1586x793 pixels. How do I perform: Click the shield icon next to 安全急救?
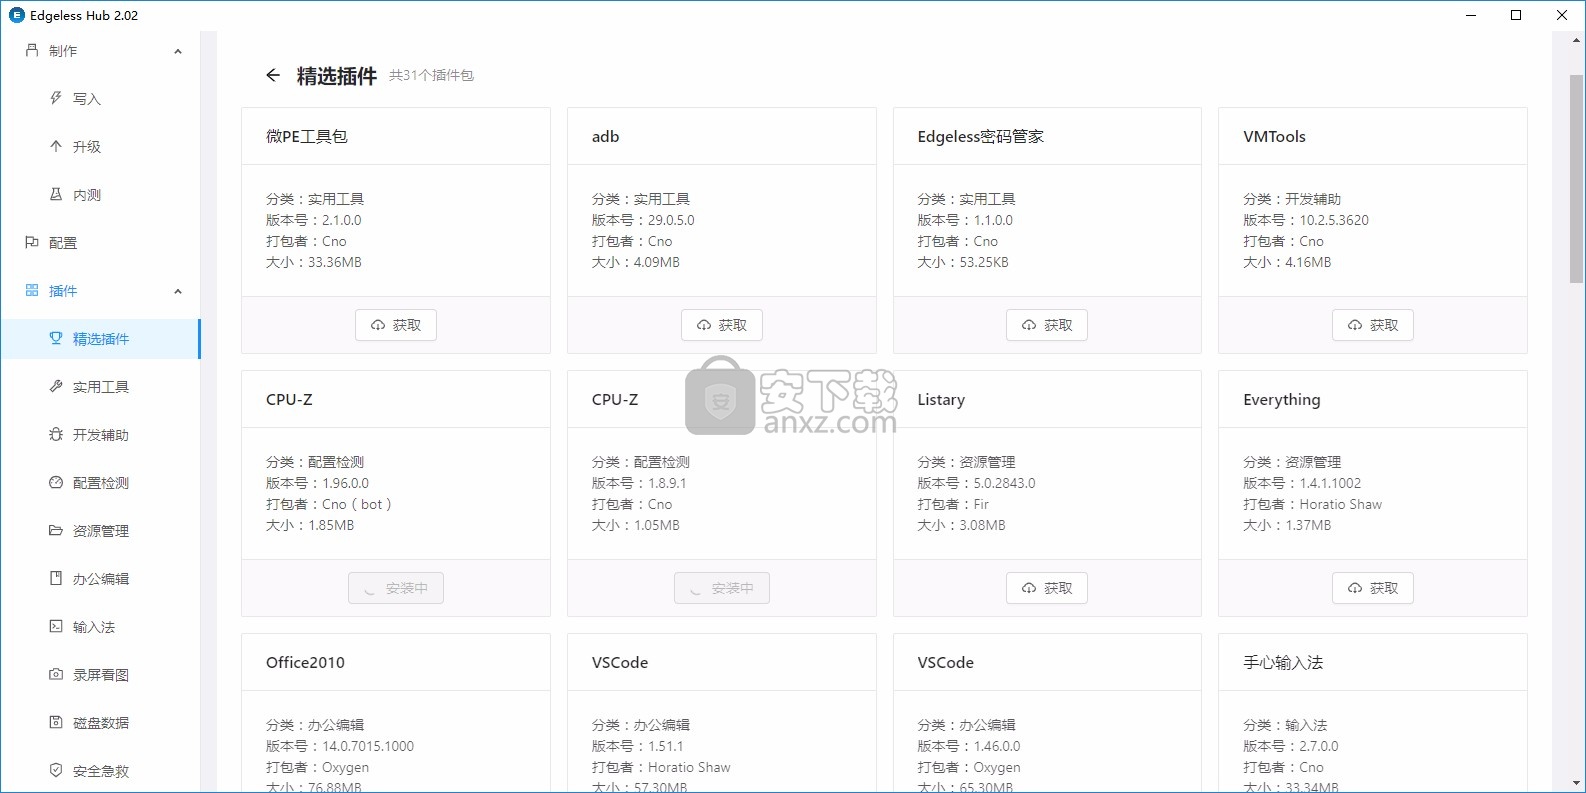tap(56, 770)
